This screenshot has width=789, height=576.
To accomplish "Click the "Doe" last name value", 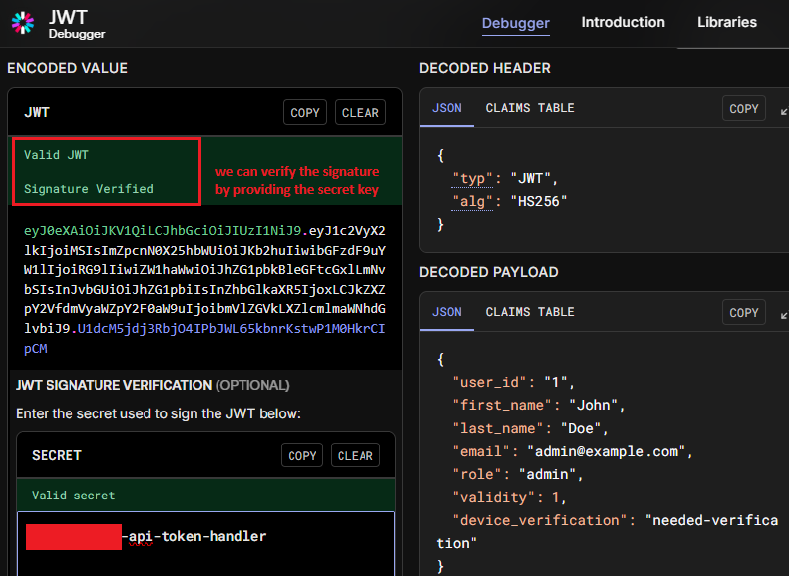I will [581, 429].
